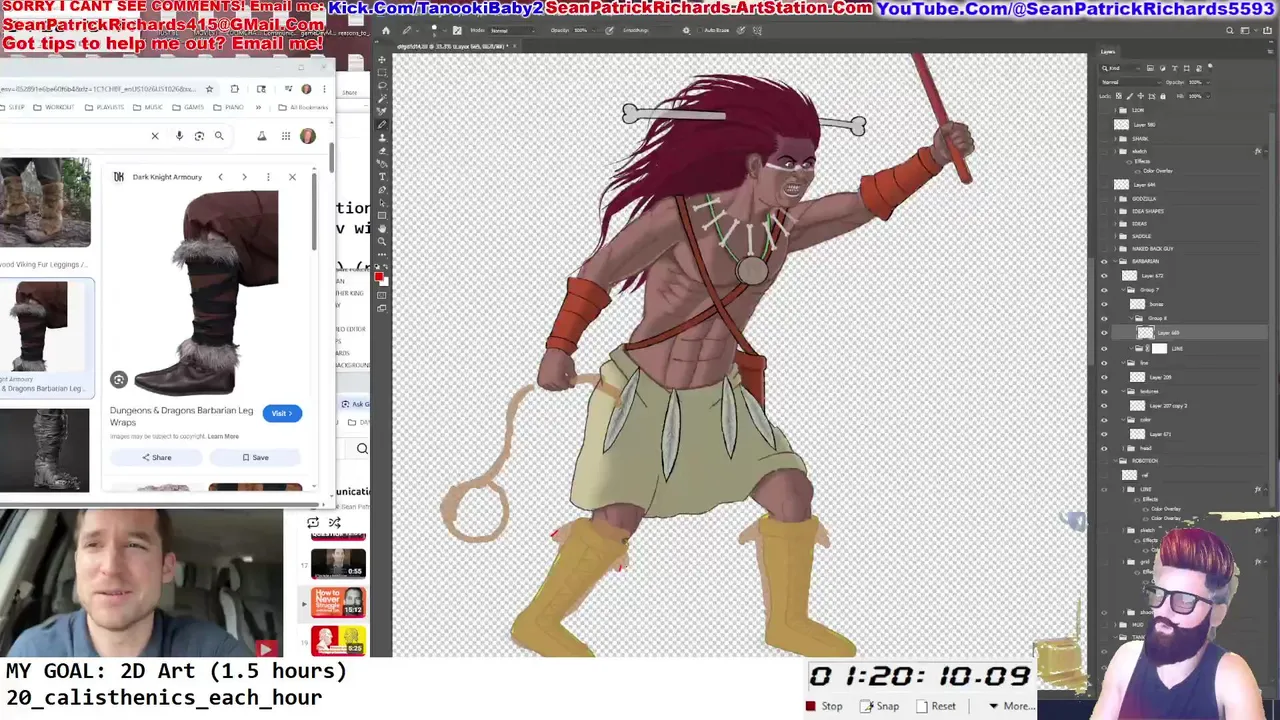This screenshot has height=720, width=1280.
Task: Expand the GODZILLA group
Action: [1115, 199]
